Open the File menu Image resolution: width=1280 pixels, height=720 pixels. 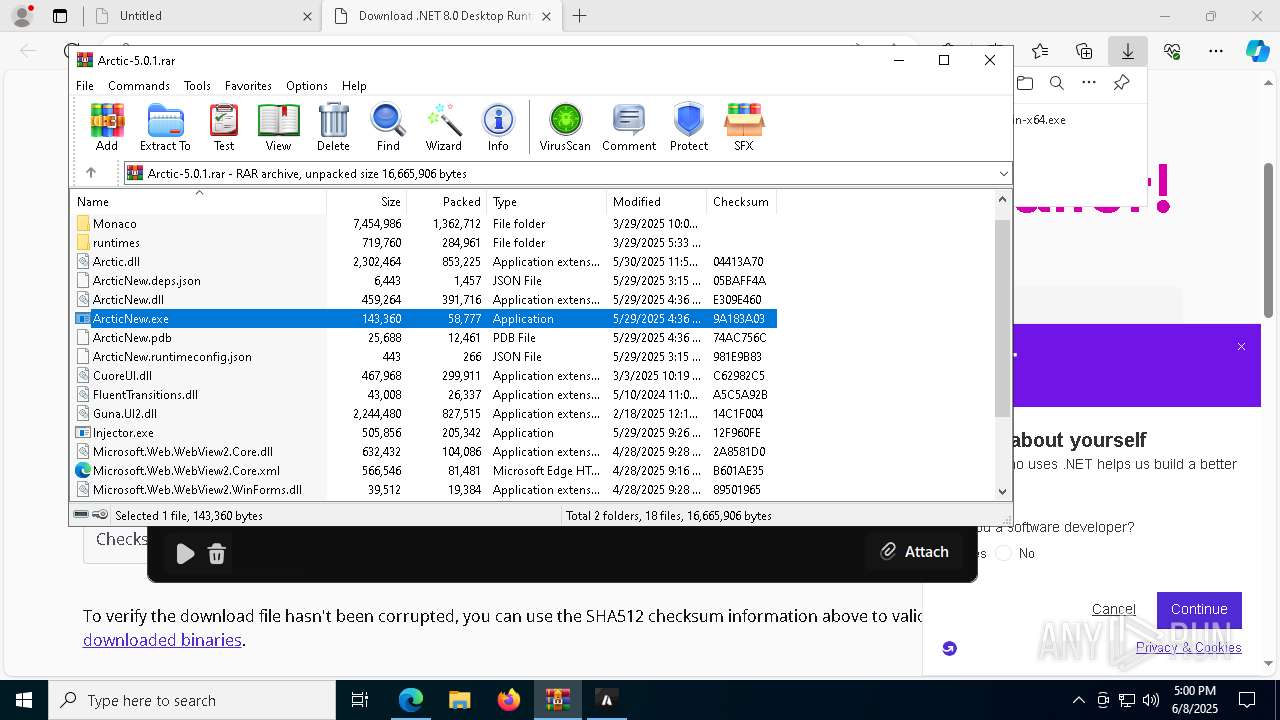[x=85, y=86]
